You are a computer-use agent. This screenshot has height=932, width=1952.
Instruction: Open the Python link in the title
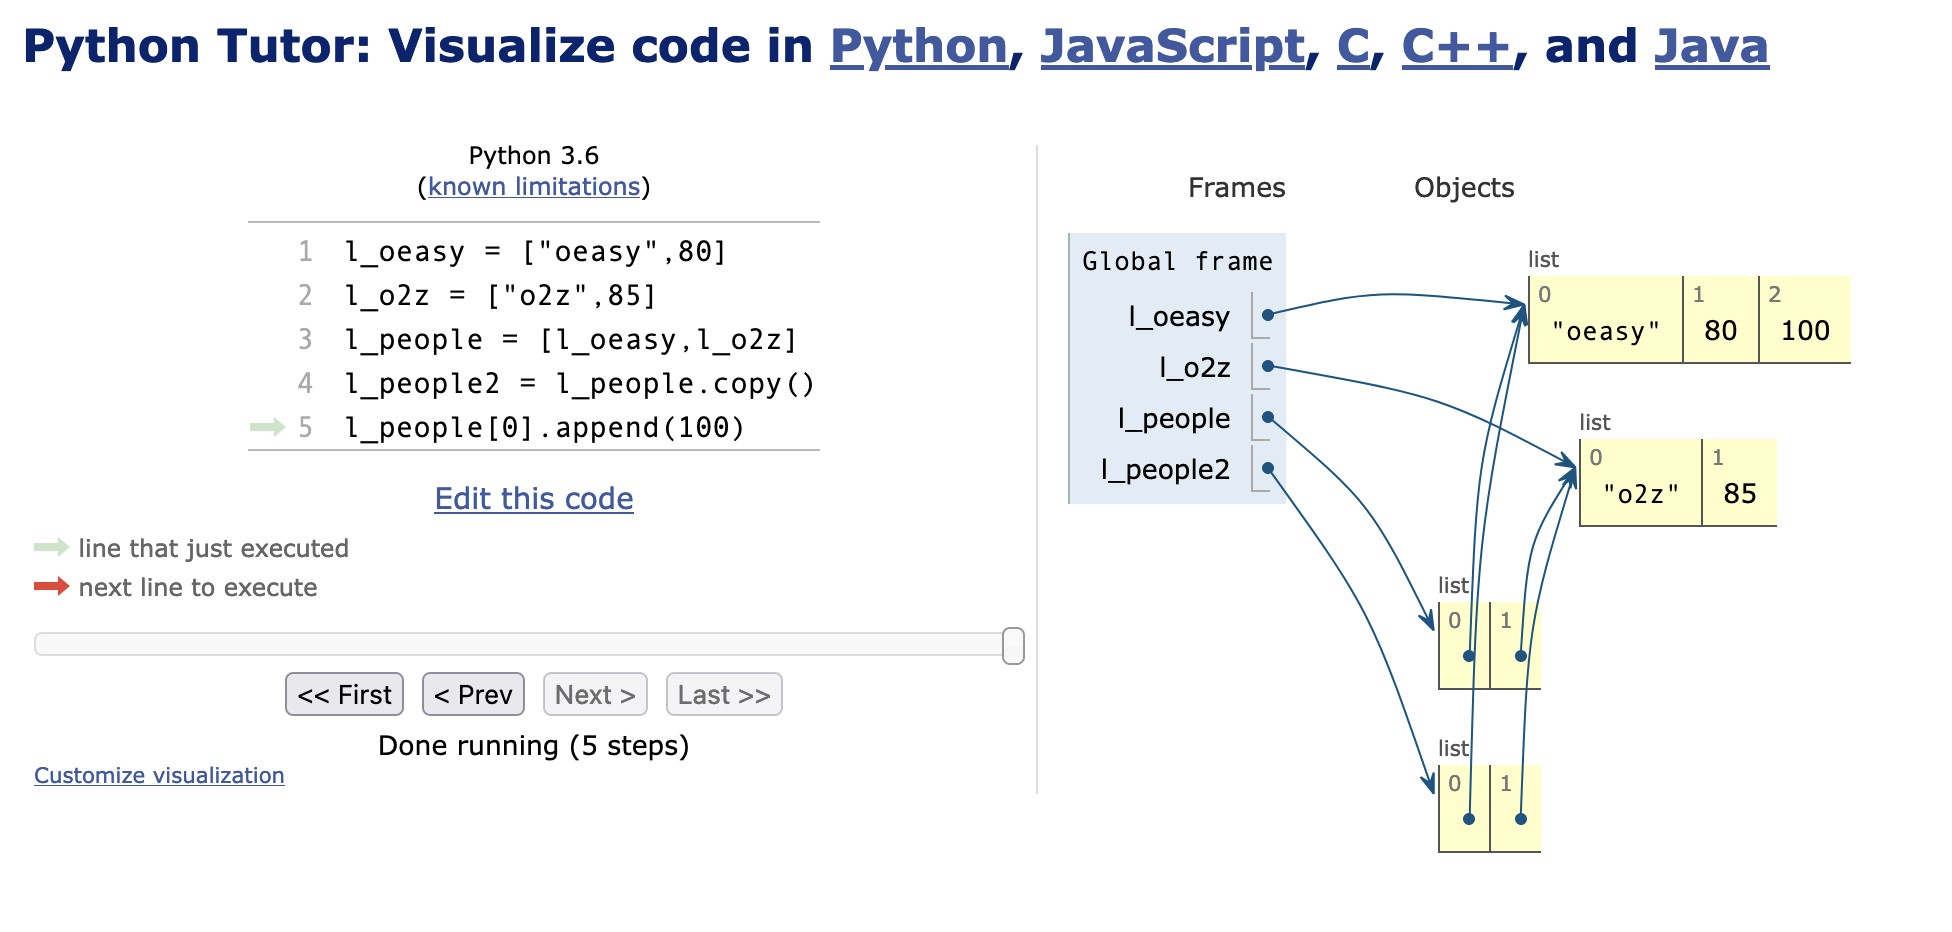point(918,46)
